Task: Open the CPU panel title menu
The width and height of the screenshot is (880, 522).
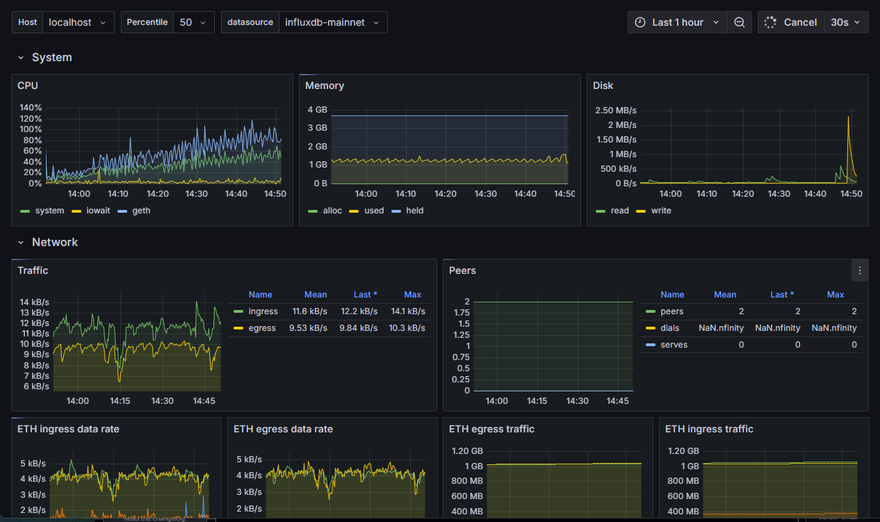Action: tap(28, 86)
